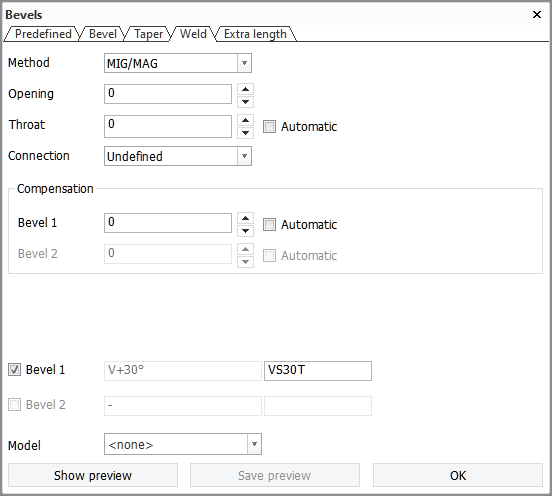This screenshot has height=496, width=552.
Task: Open the Method dropdown showing MIG/MAG
Action: 178,63
